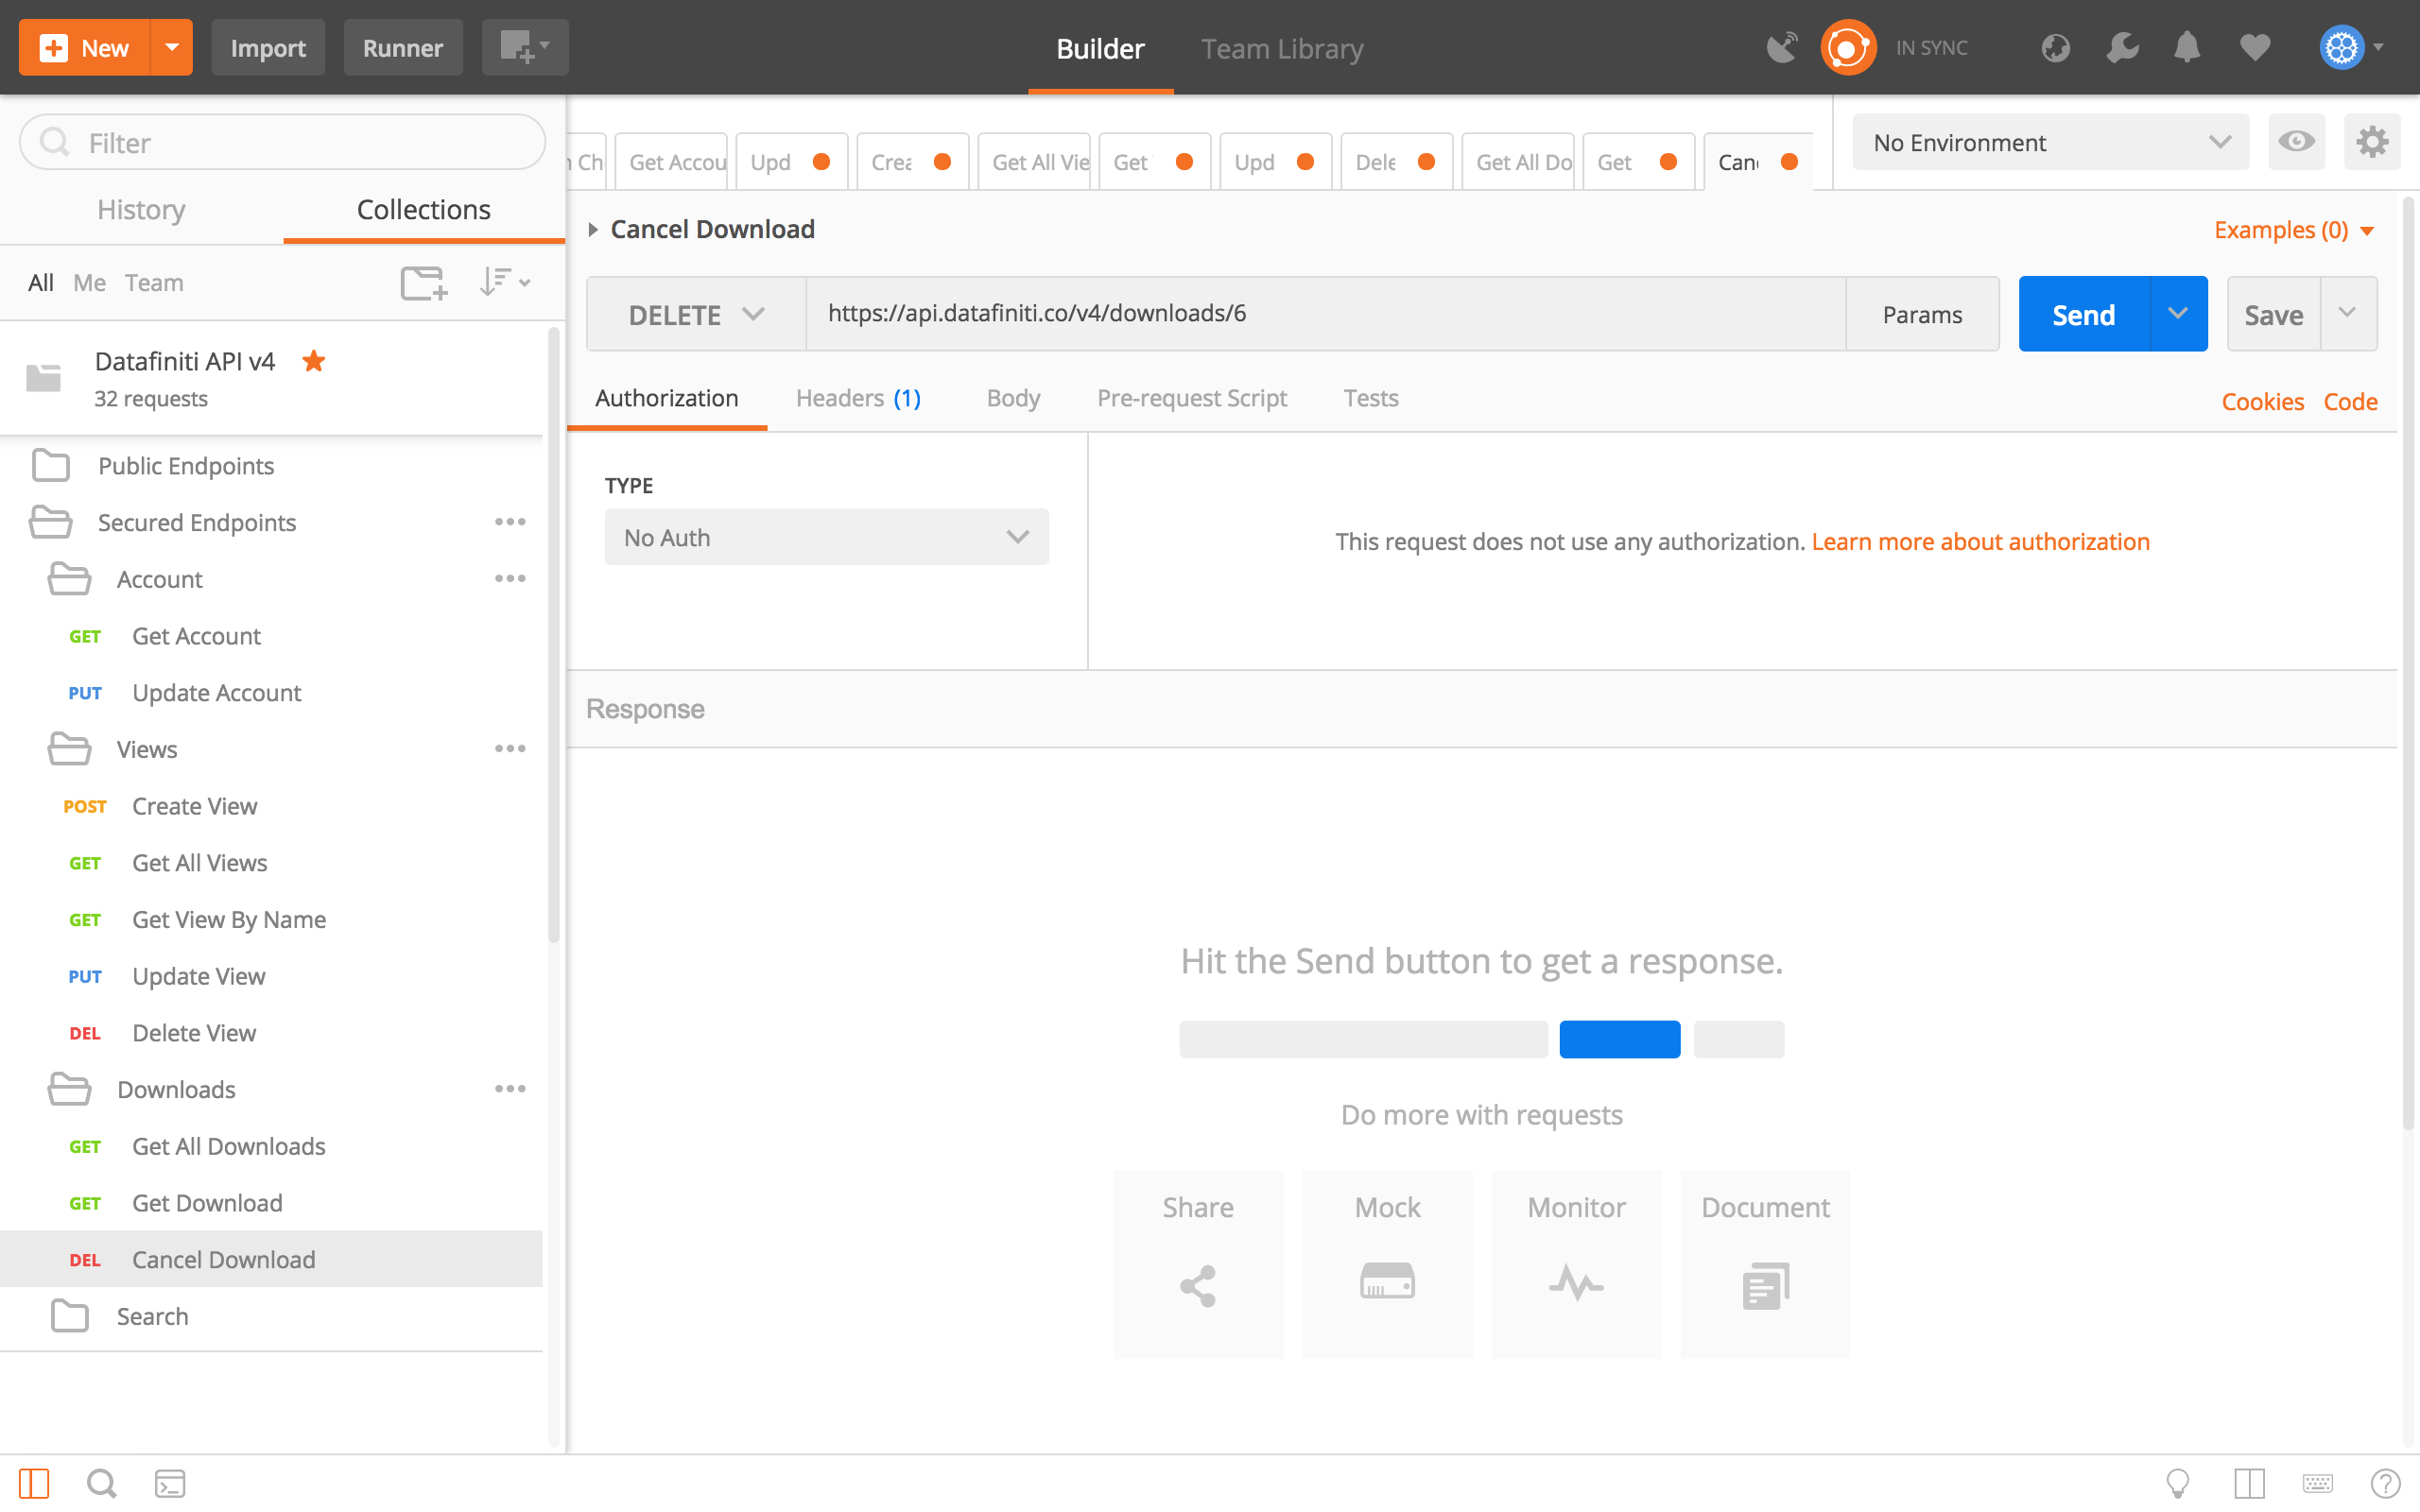2420x1512 pixels.
Task: Open Views folder more options dots
Action: pyautogui.click(x=510, y=749)
